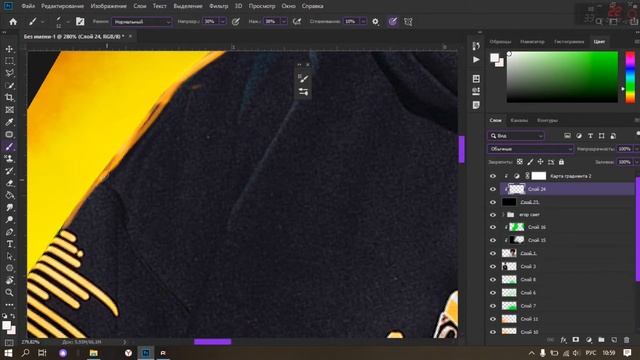Hide the Слой 24 layer
The image size is (640, 360).
tap(493, 189)
